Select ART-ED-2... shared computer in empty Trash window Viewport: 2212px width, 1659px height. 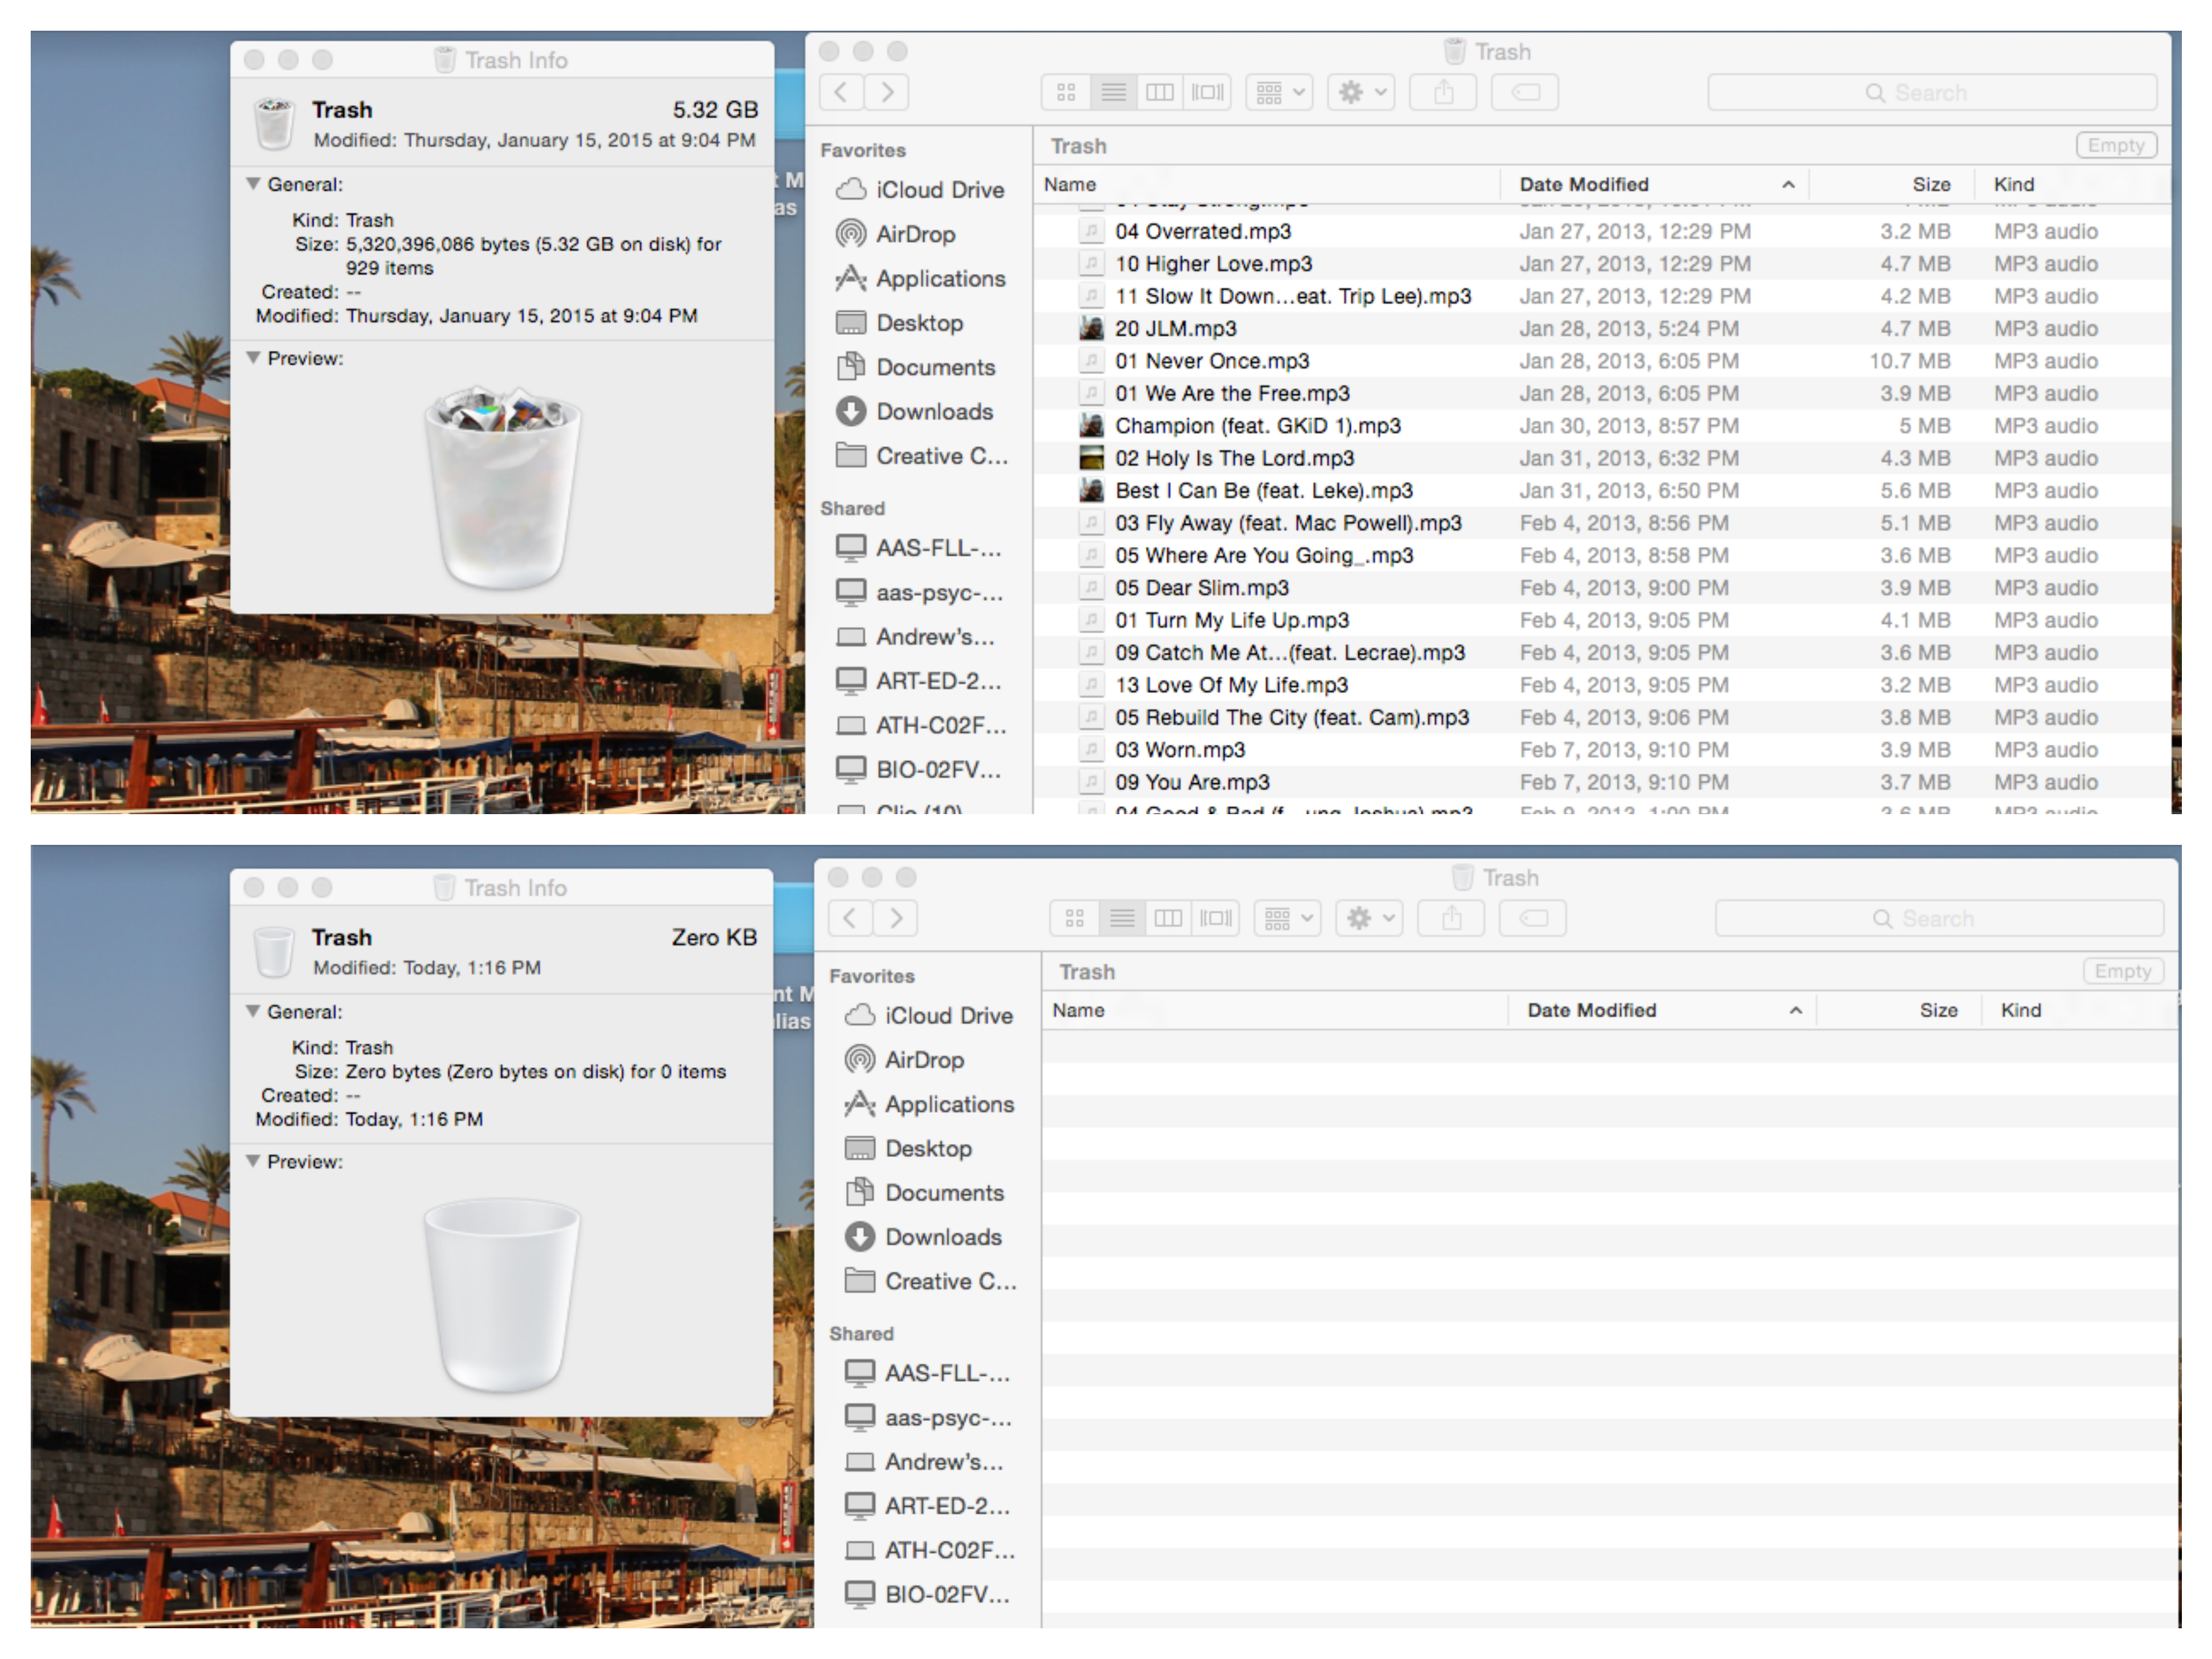927,1505
